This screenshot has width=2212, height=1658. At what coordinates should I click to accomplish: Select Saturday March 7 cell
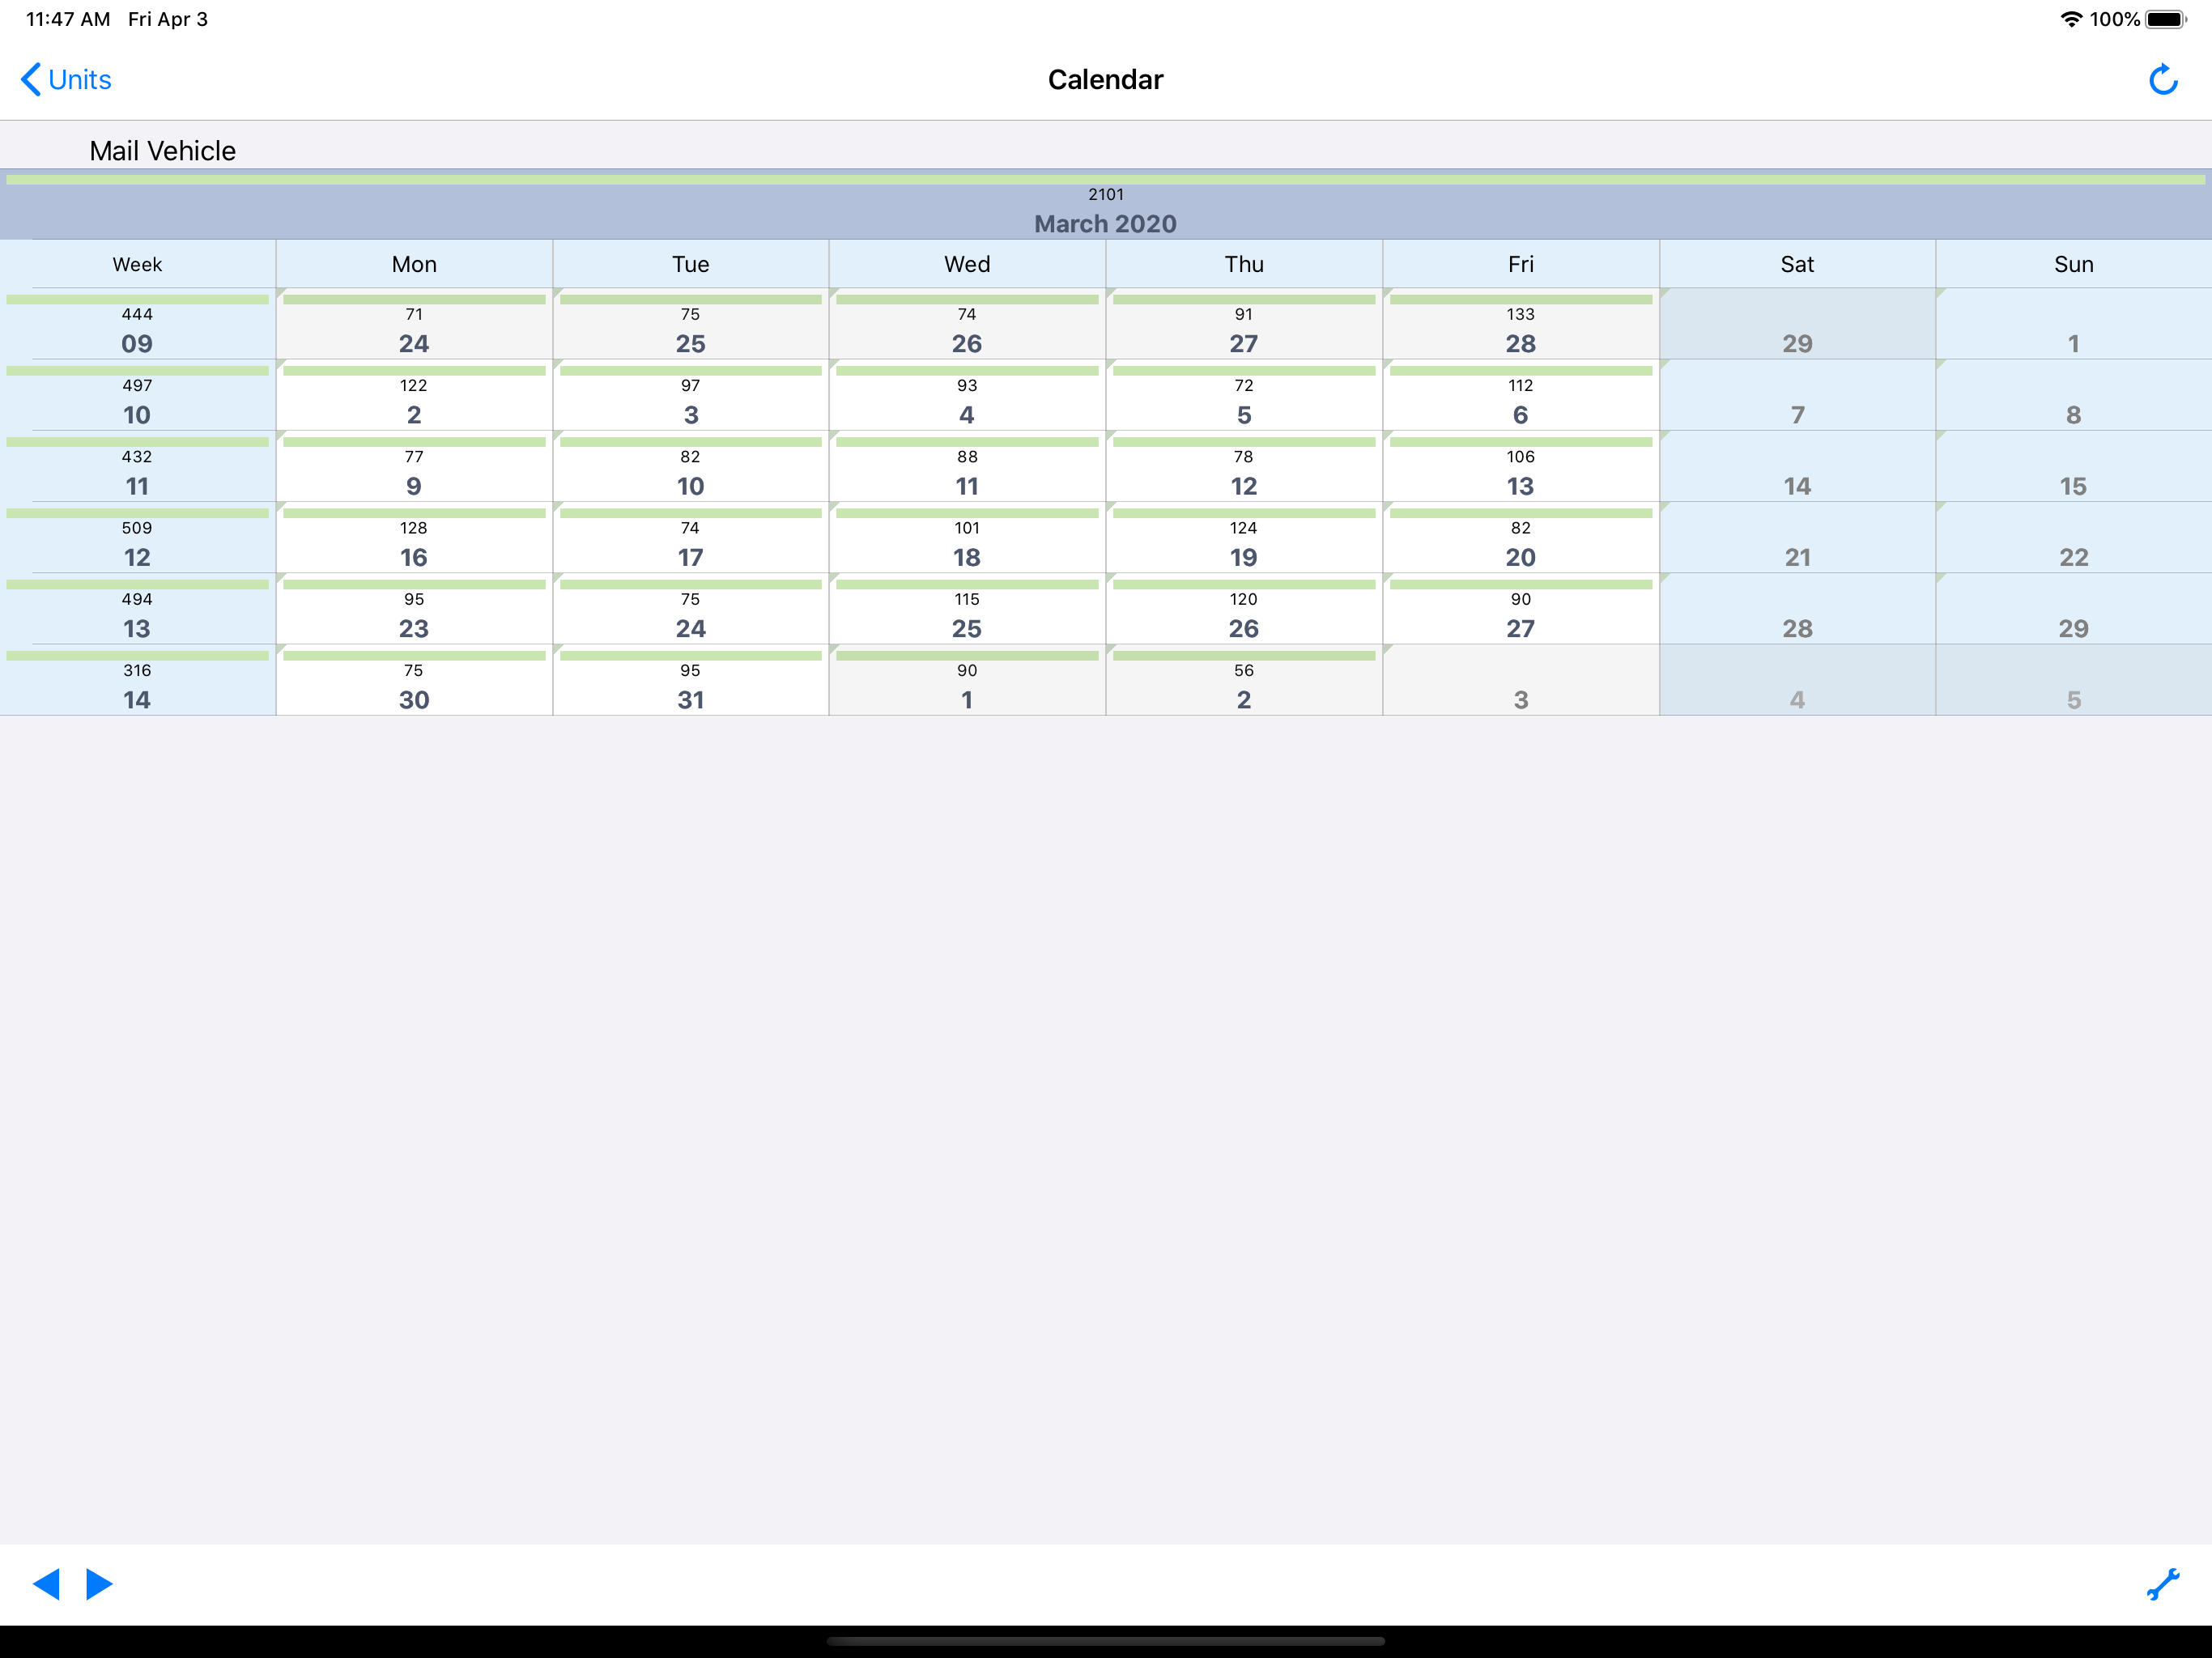(1797, 396)
